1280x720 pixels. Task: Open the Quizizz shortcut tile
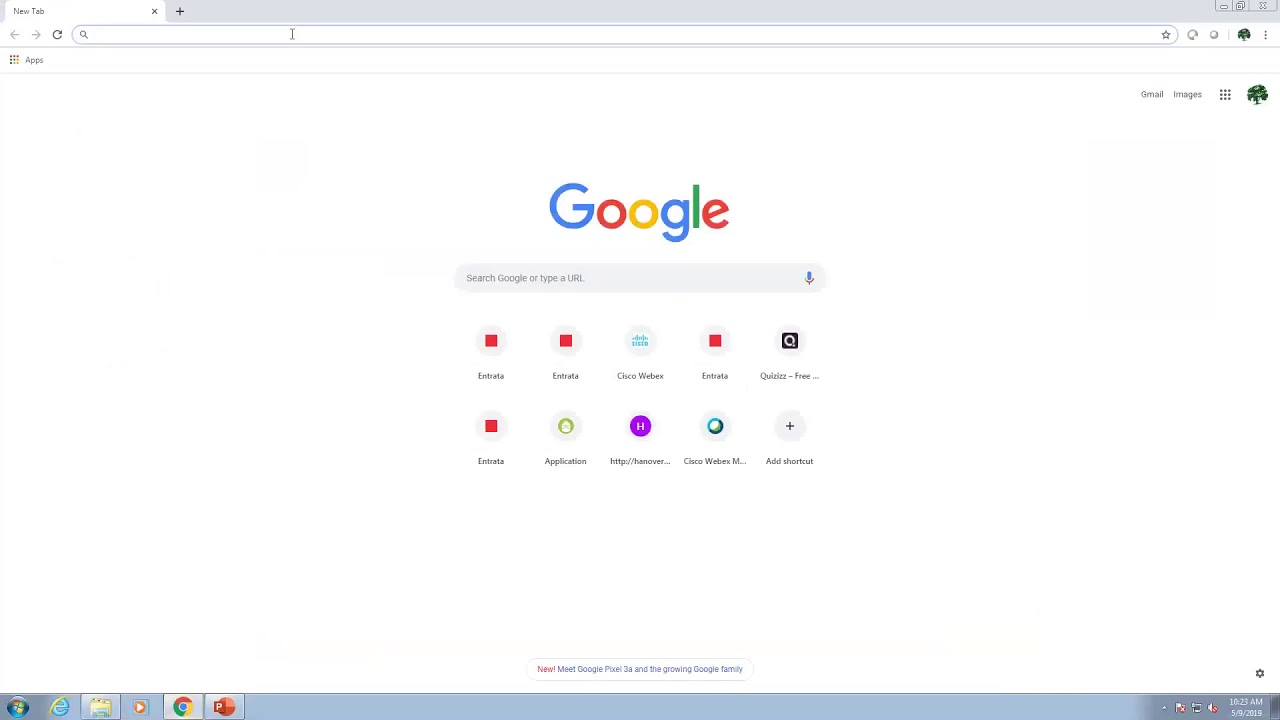pos(789,355)
